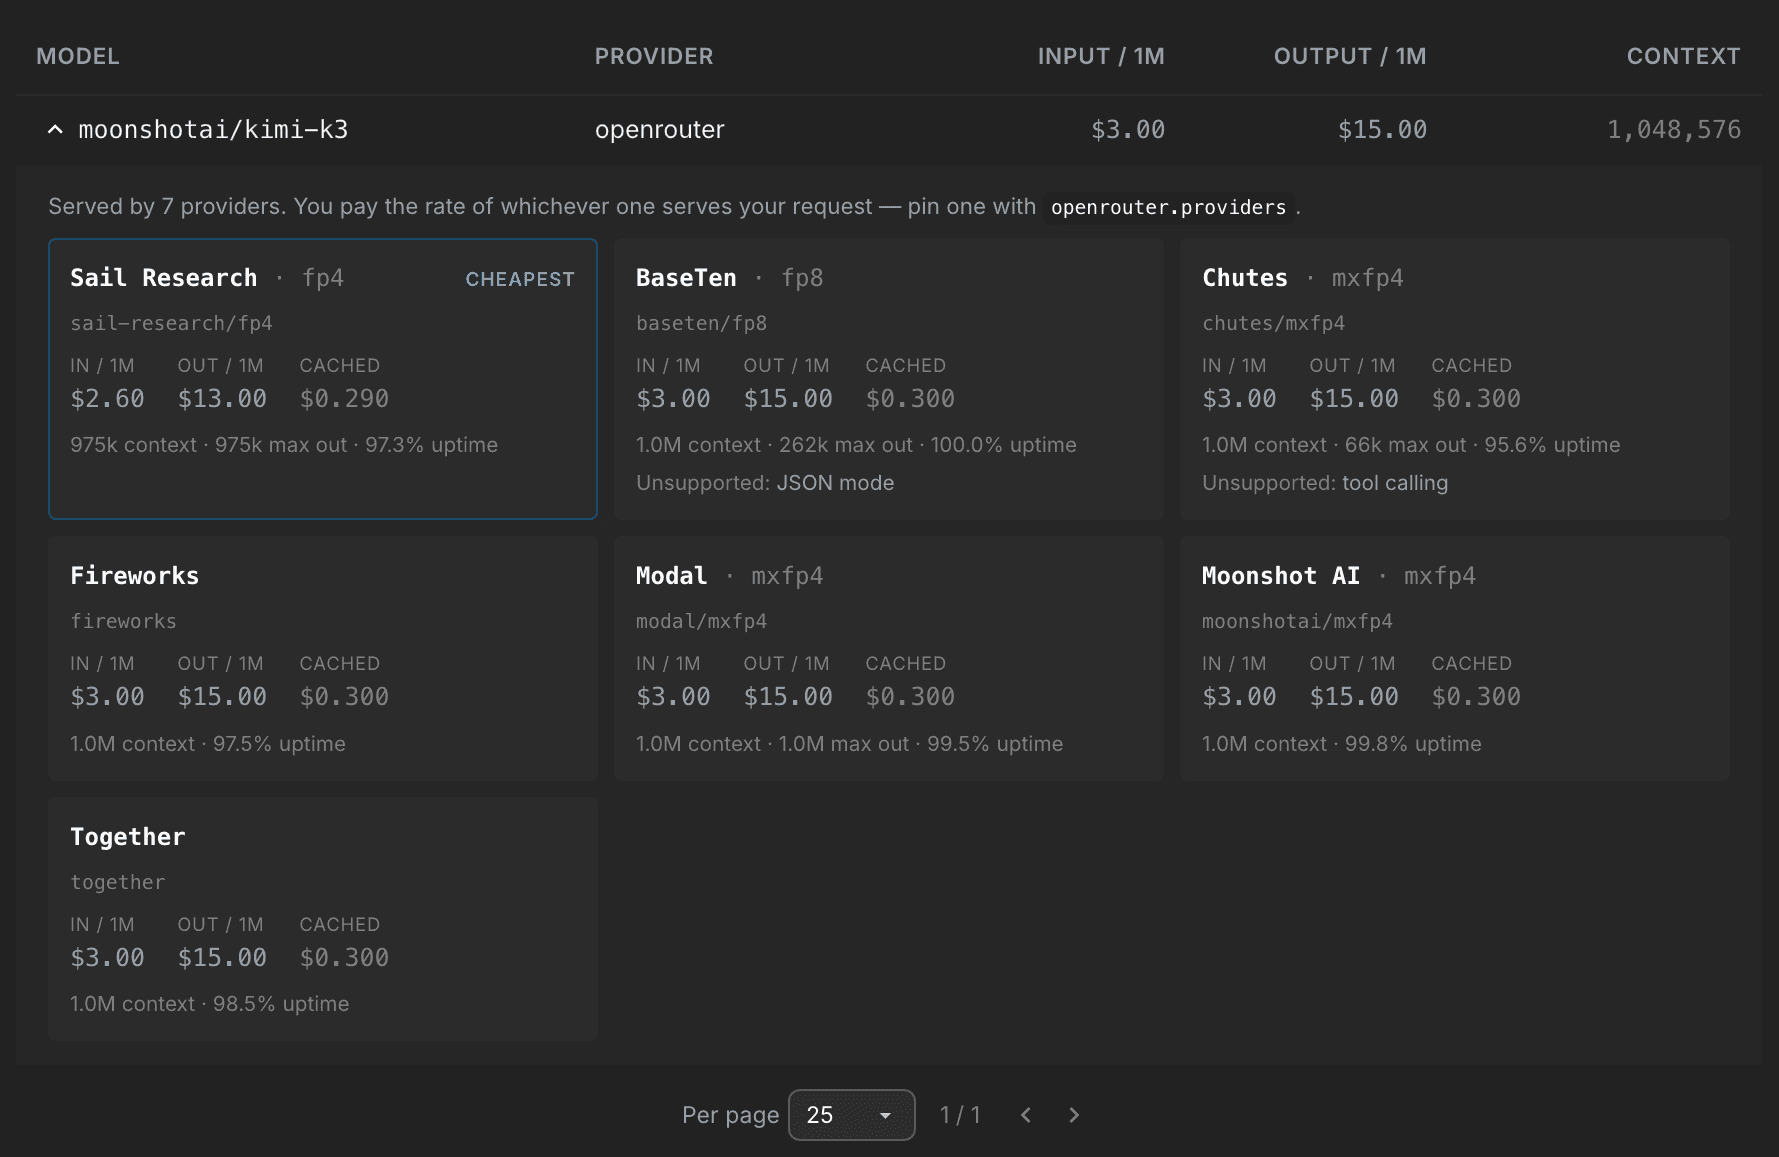Click the '1.0M context · 262k max out · 100.0% uptime' line

click(856, 445)
